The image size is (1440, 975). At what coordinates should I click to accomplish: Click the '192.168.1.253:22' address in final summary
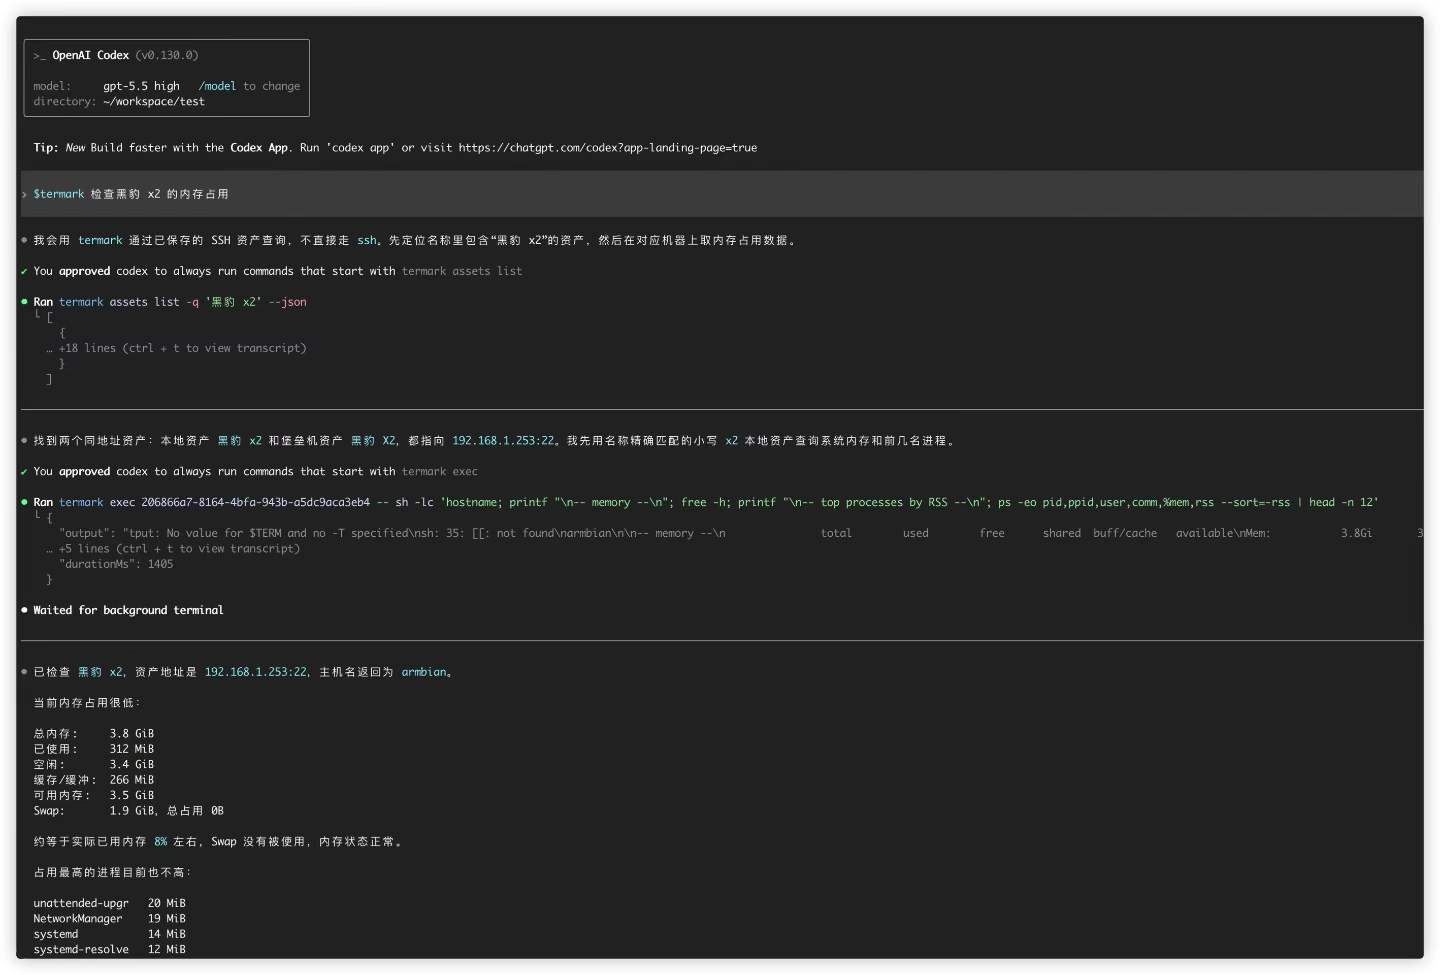(257, 673)
